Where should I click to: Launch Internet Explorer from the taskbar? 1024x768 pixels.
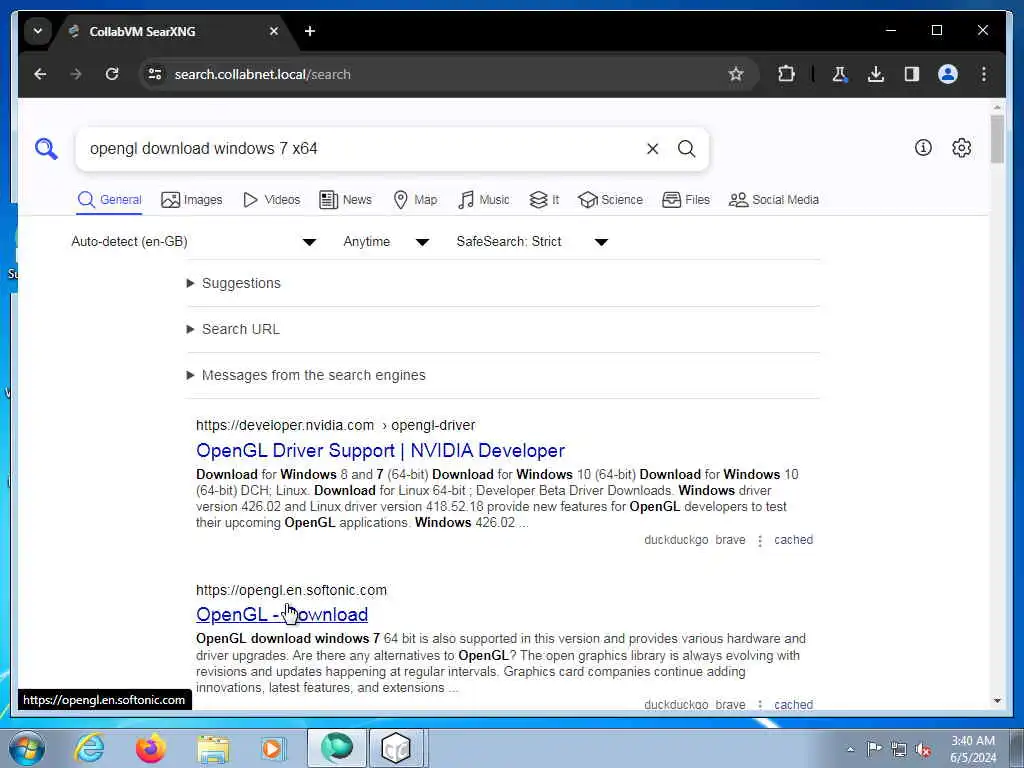coord(89,748)
